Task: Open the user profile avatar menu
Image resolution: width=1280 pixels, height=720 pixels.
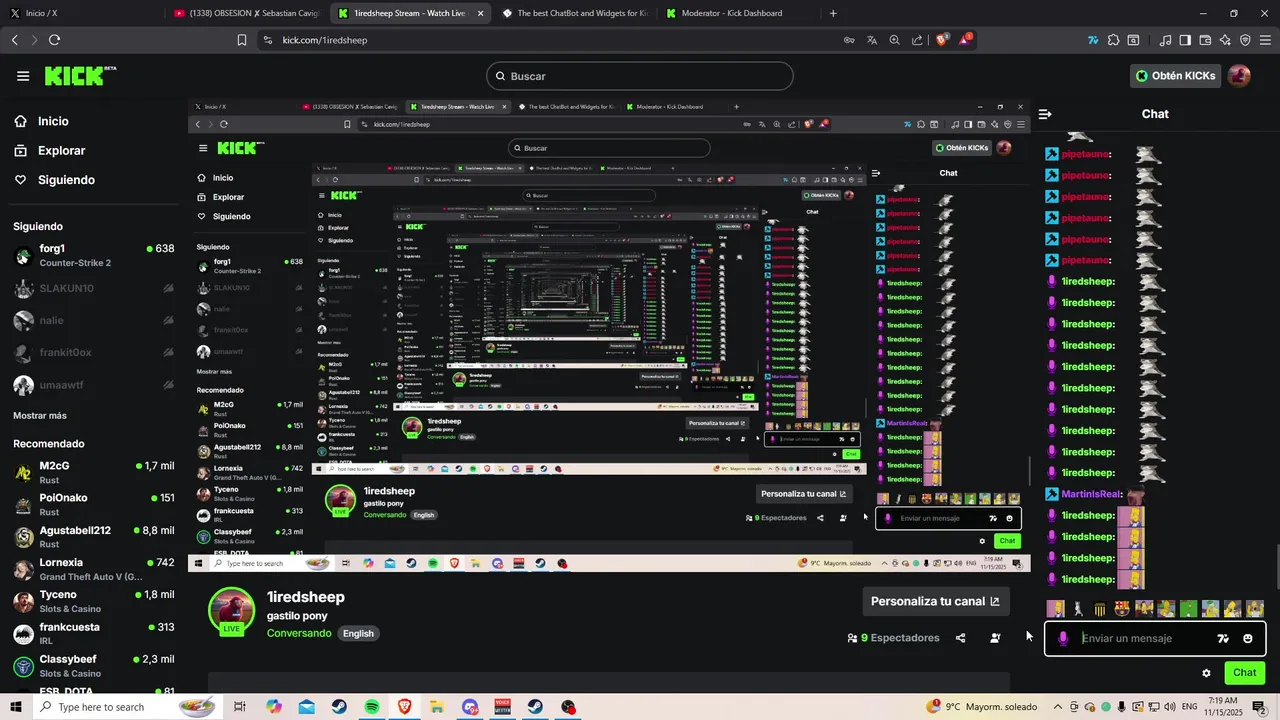Action: (x=1239, y=76)
